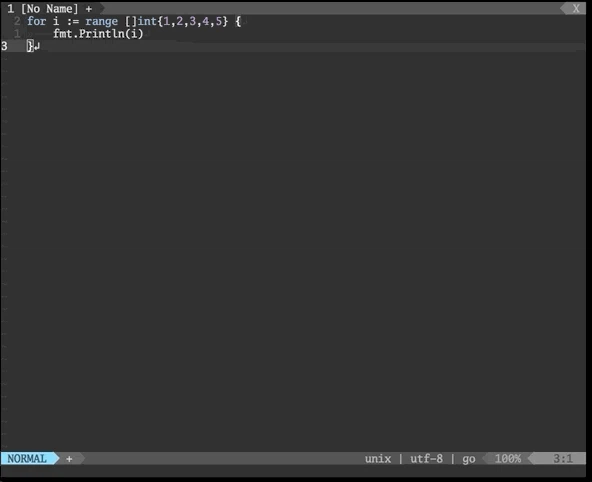Place cursor on the 'range' keyword
The height and width of the screenshot is (482, 592).
[x=101, y=21]
